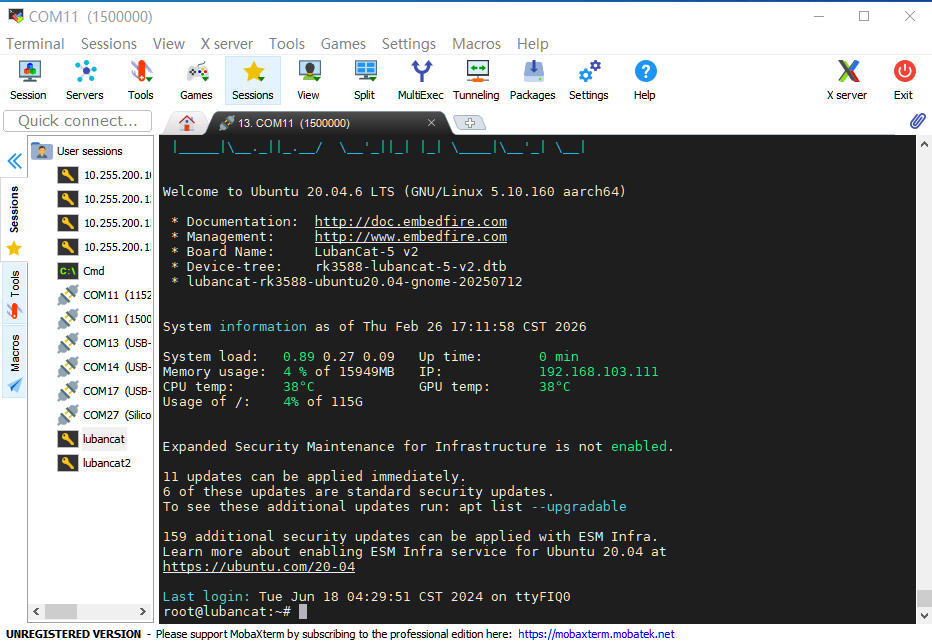Click inside the Quick connect field
The height and width of the screenshot is (643, 932).
(78, 120)
